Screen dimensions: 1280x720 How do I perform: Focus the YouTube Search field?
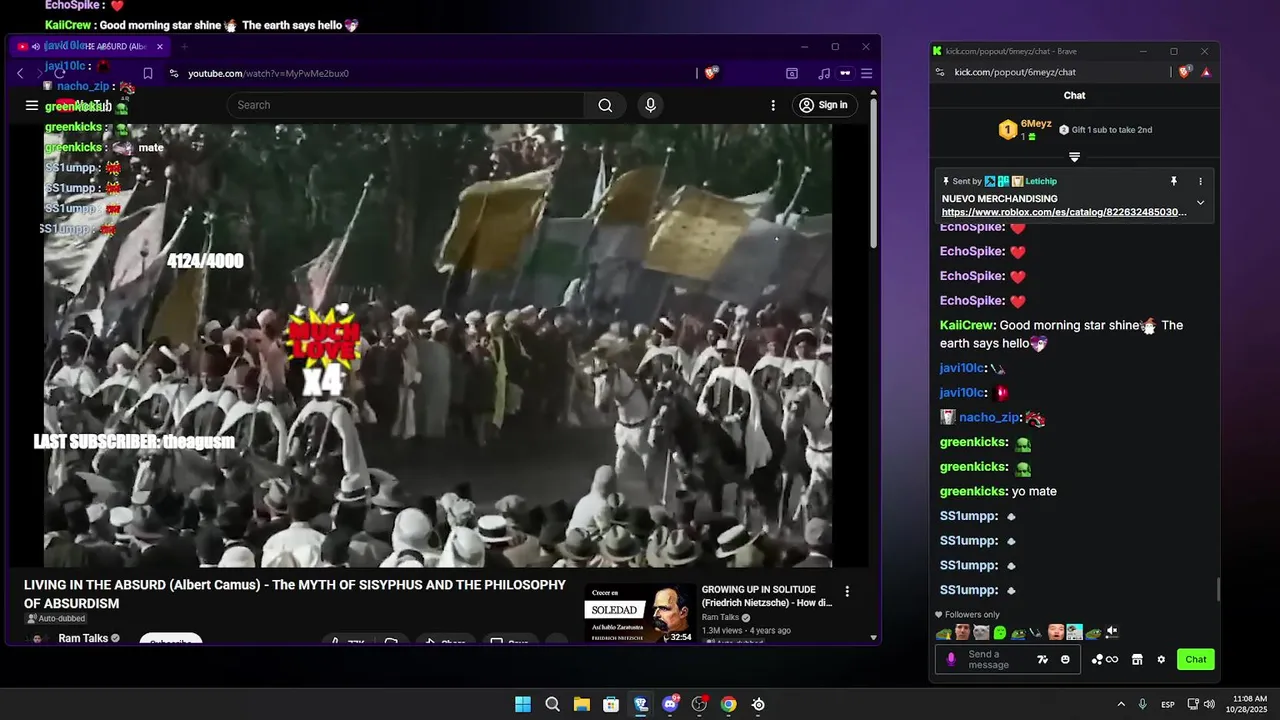(x=406, y=105)
